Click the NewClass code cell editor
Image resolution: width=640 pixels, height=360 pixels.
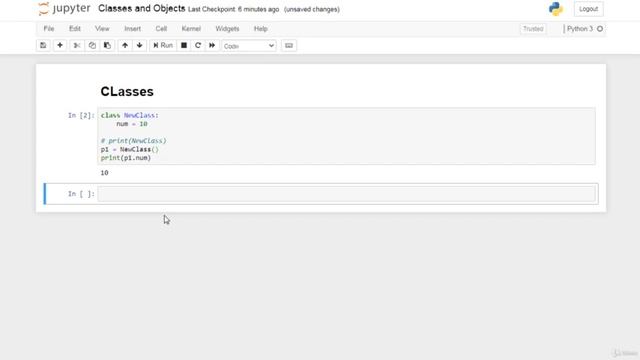(347, 136)
